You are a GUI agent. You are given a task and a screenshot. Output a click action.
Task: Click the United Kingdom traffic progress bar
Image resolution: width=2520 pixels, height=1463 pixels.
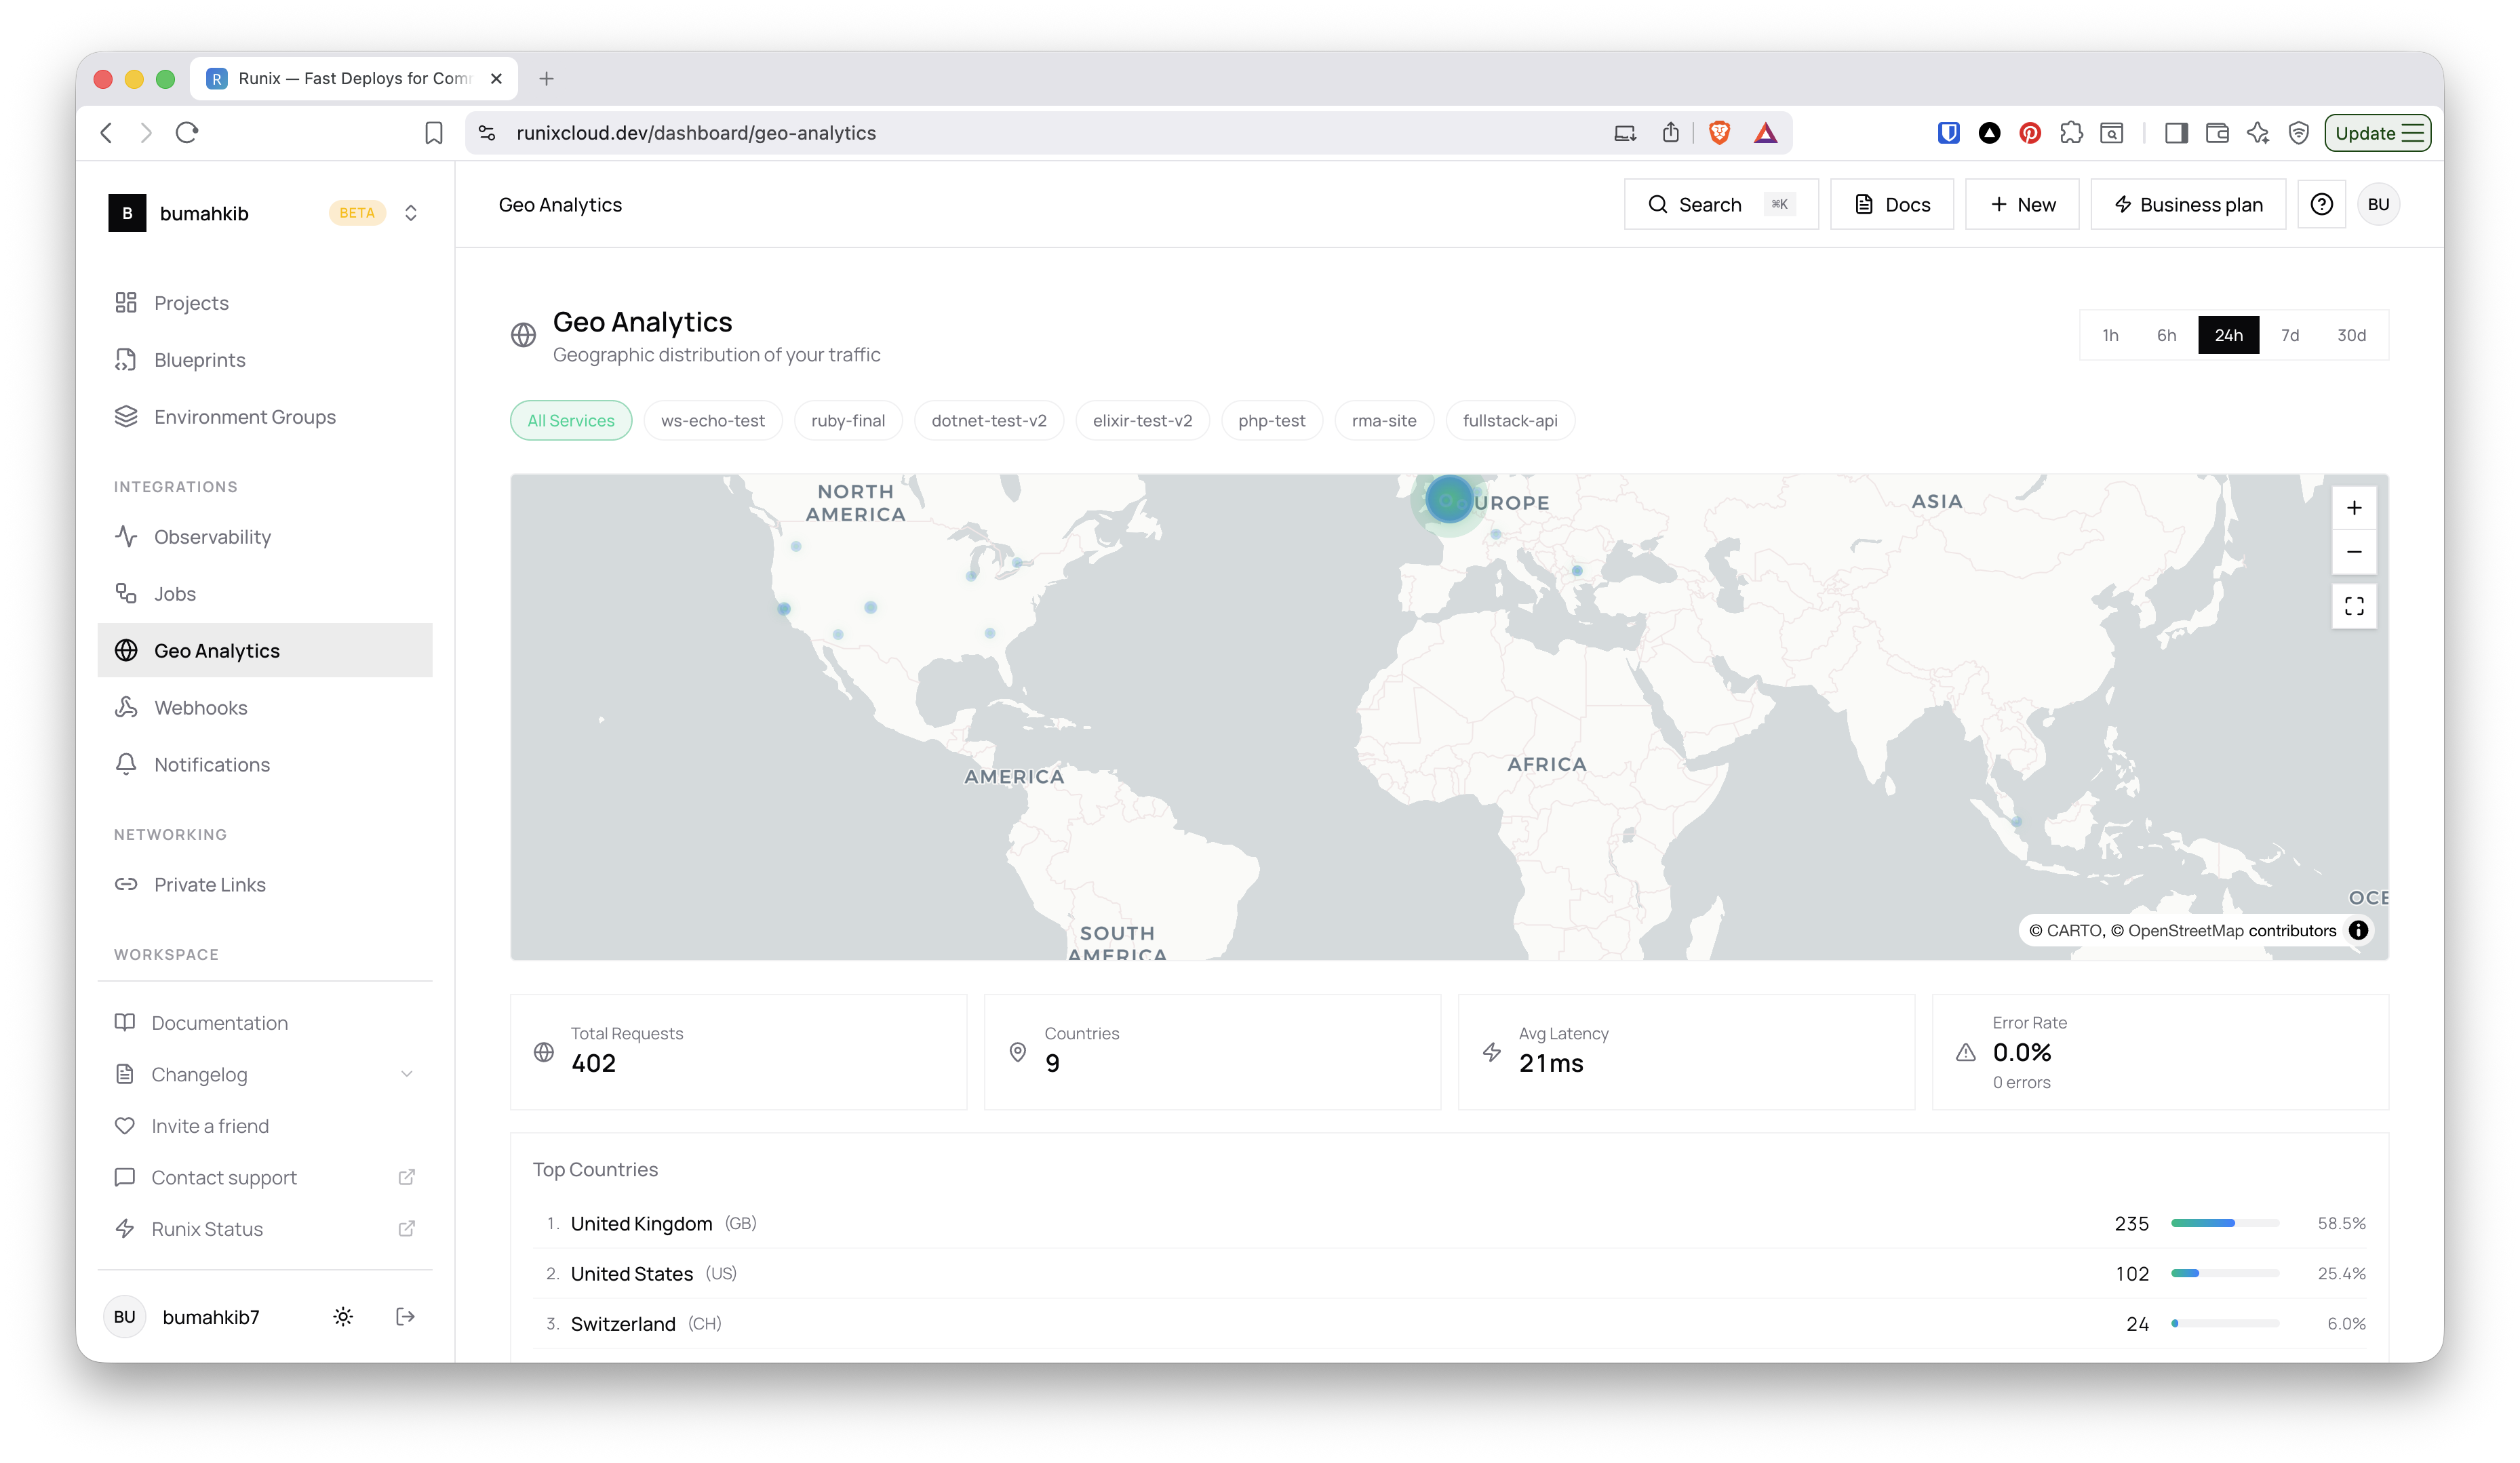pyautogui.click(x=2224, y=1223)
